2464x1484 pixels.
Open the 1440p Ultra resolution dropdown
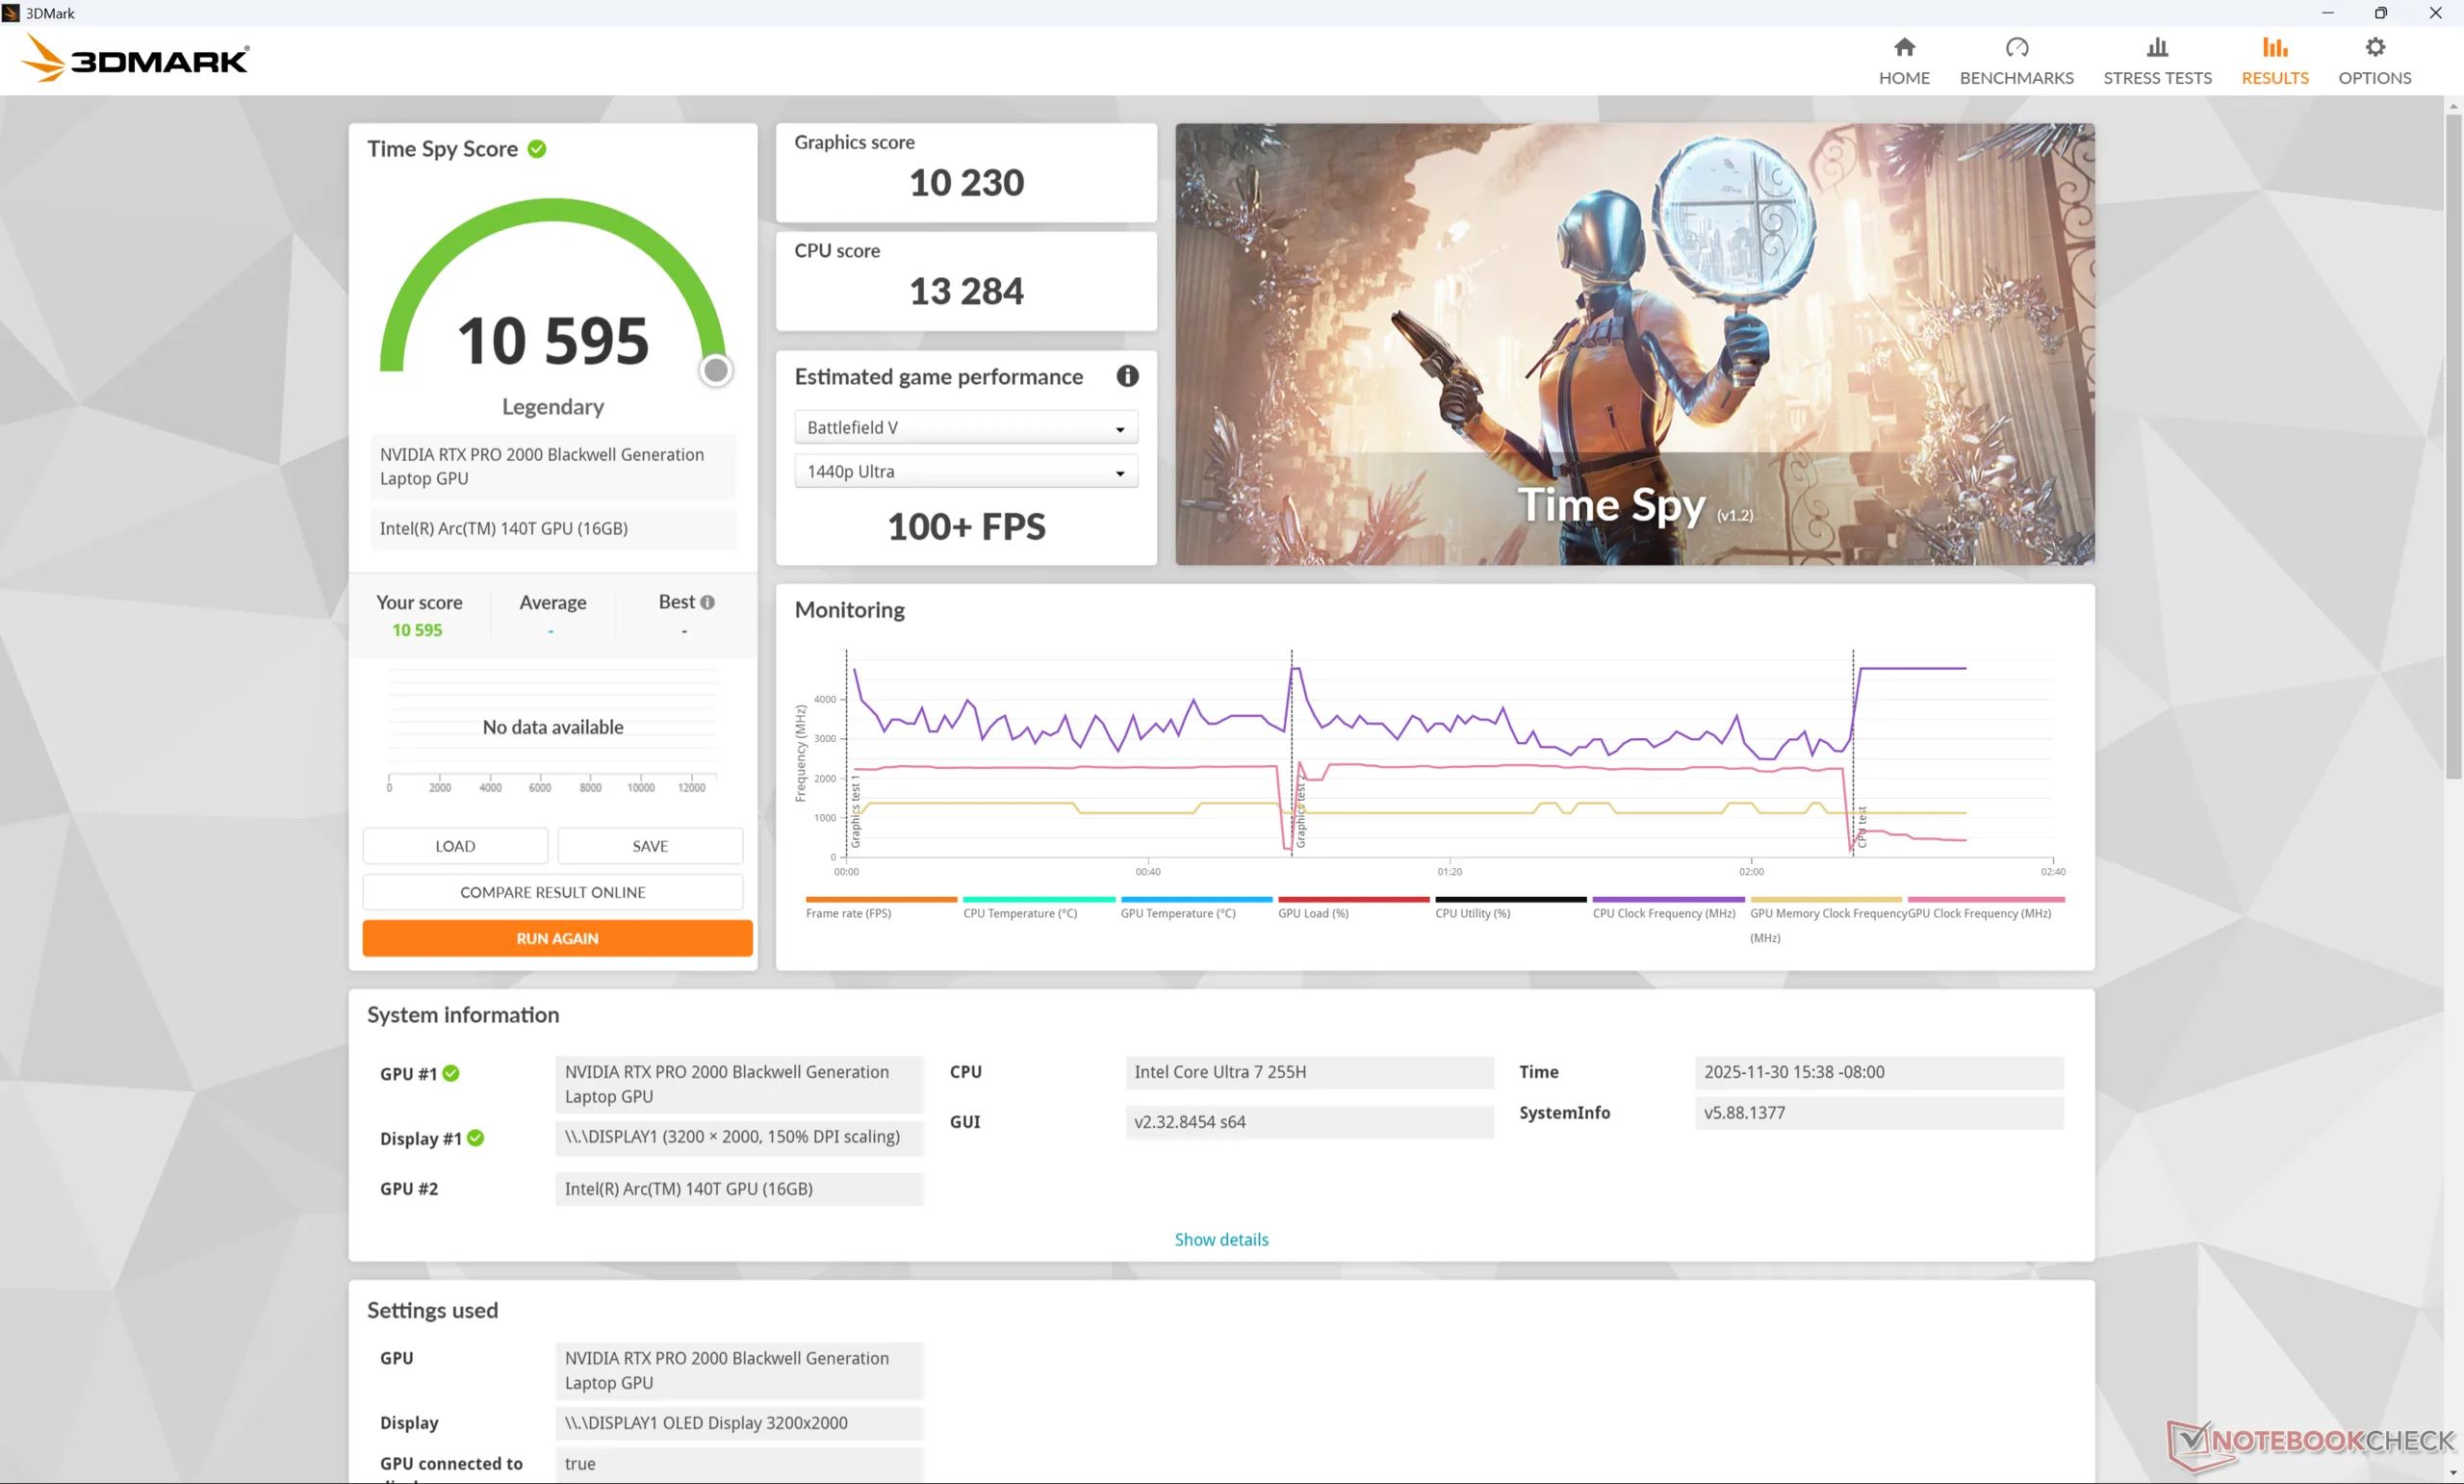click(965, 472)
